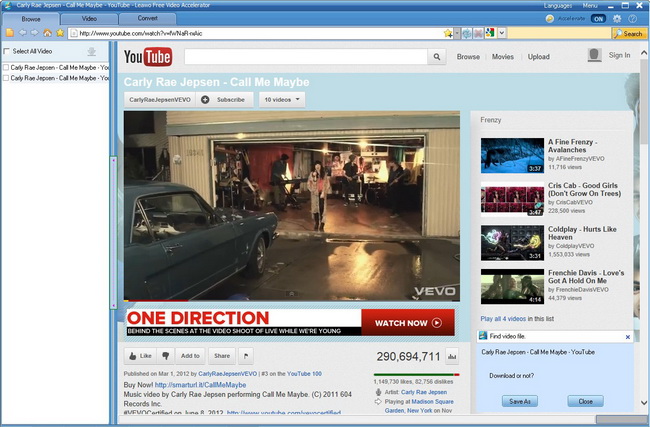Click the video progress bar
Viewport: 650px width, 427px height.
click(x=291, y=300)
